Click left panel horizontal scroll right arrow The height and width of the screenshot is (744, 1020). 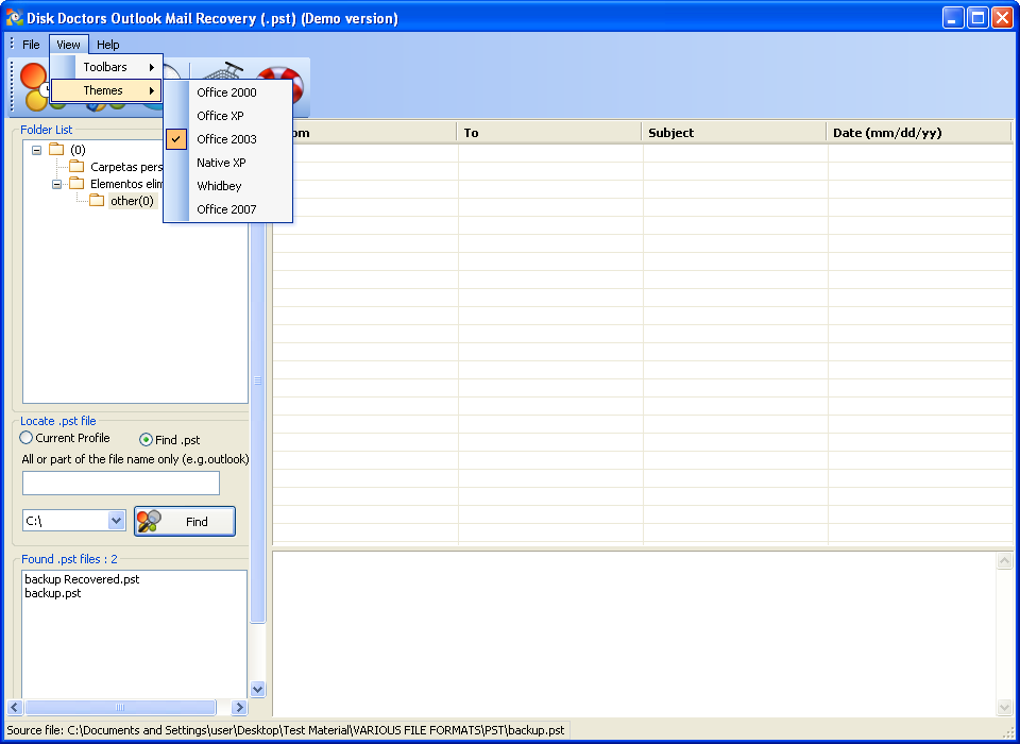click(x=239, y=707)
